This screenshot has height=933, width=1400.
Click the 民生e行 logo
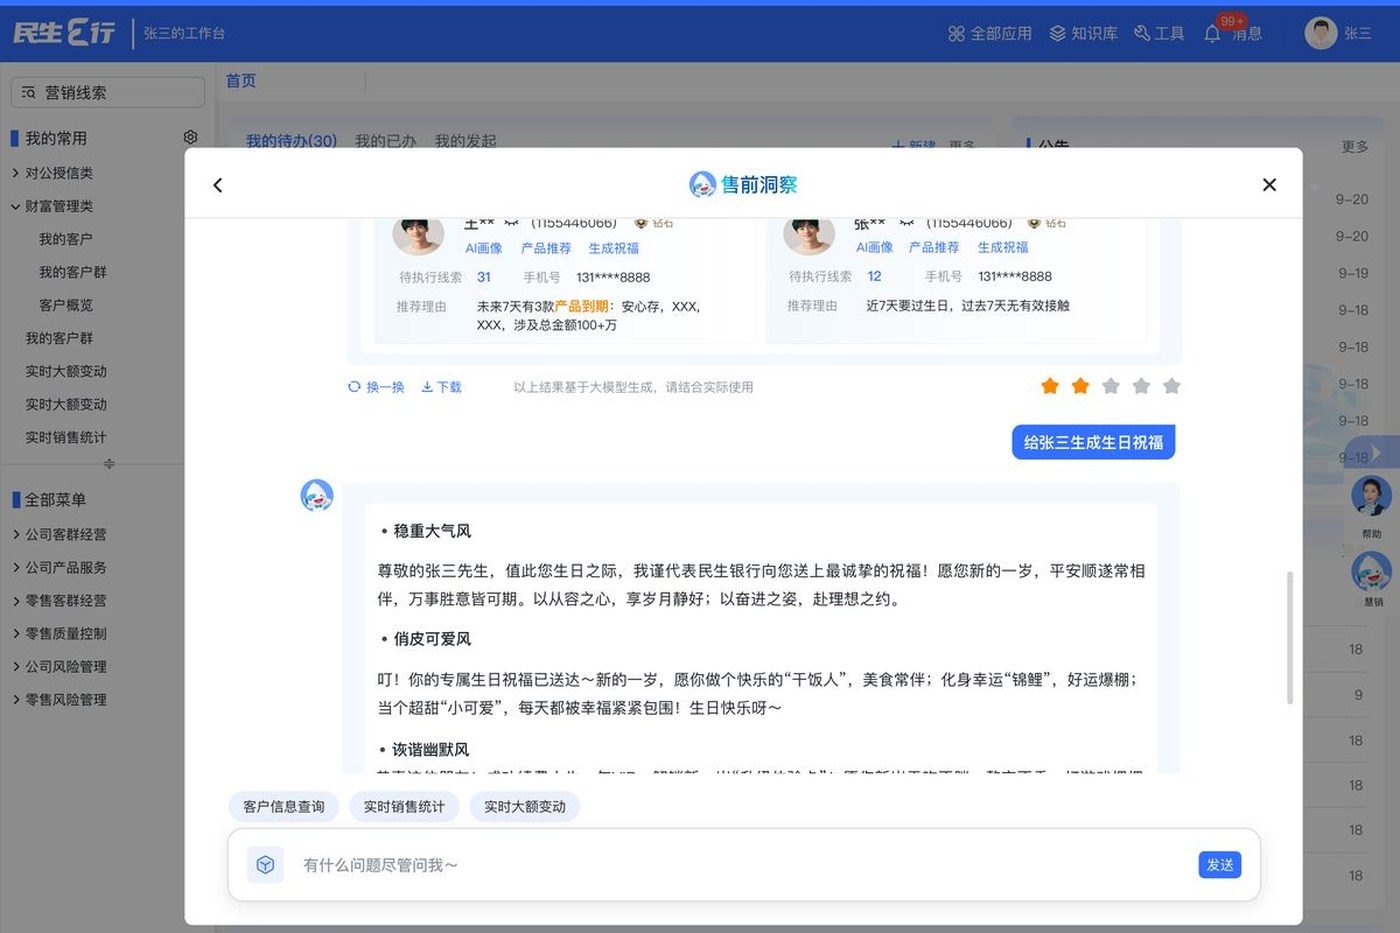64,33
